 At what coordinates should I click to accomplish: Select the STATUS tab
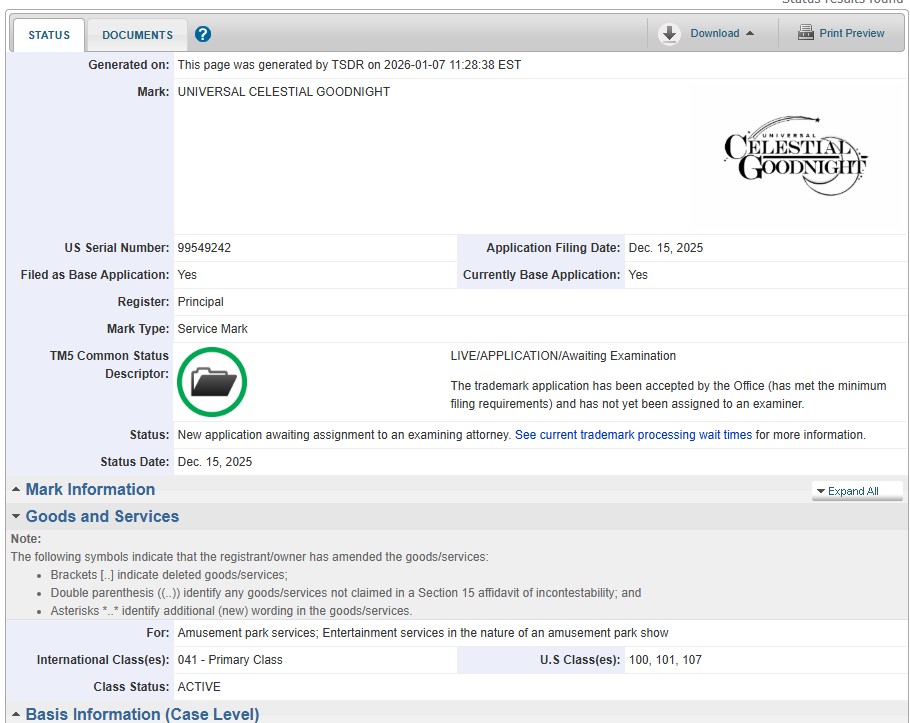(x=49, y=35)
